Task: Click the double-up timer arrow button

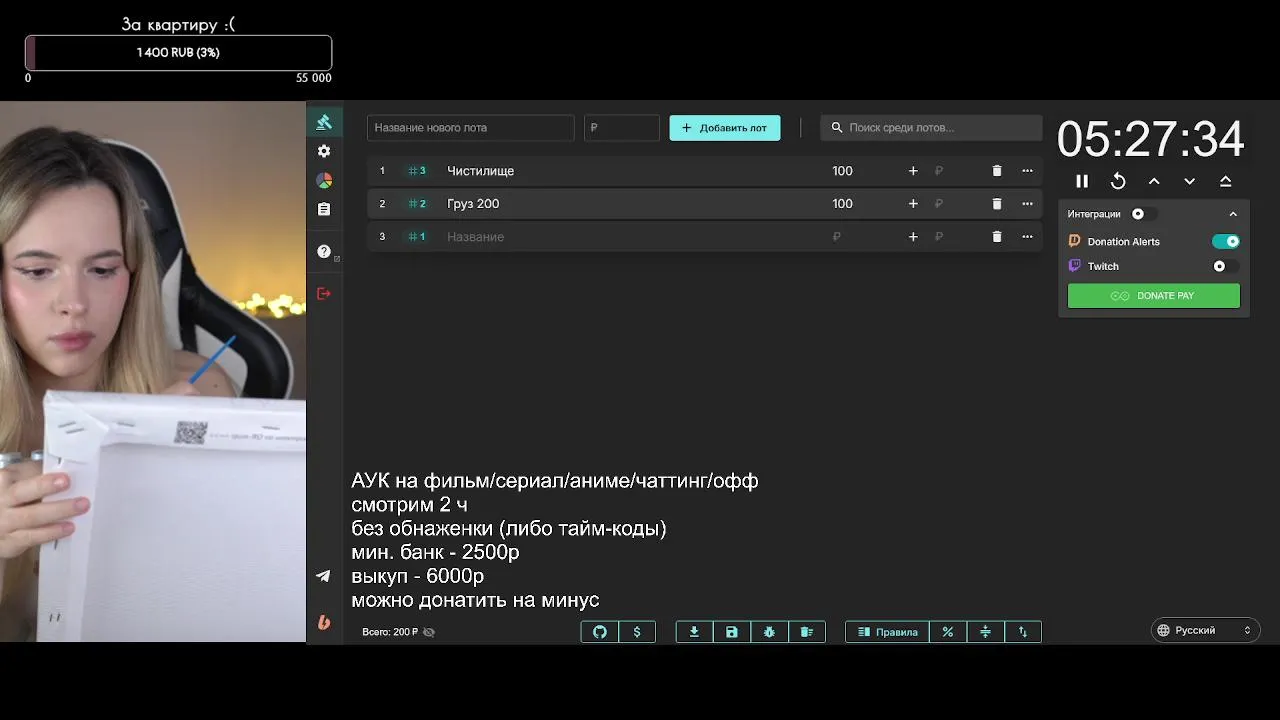Action: pos(1226,181)
